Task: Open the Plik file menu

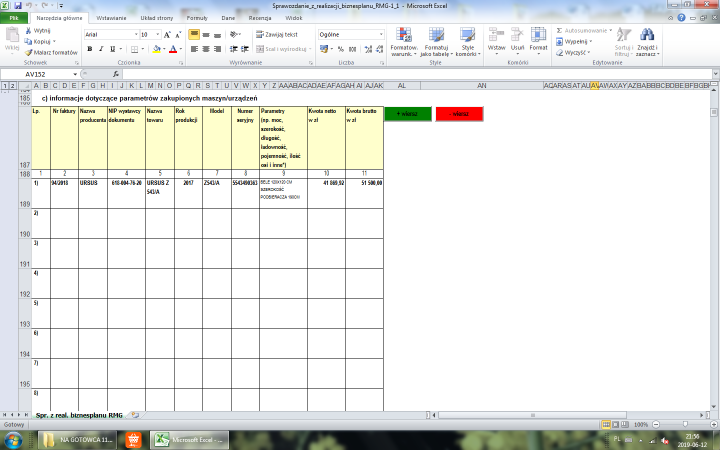Action: point(14,19)
